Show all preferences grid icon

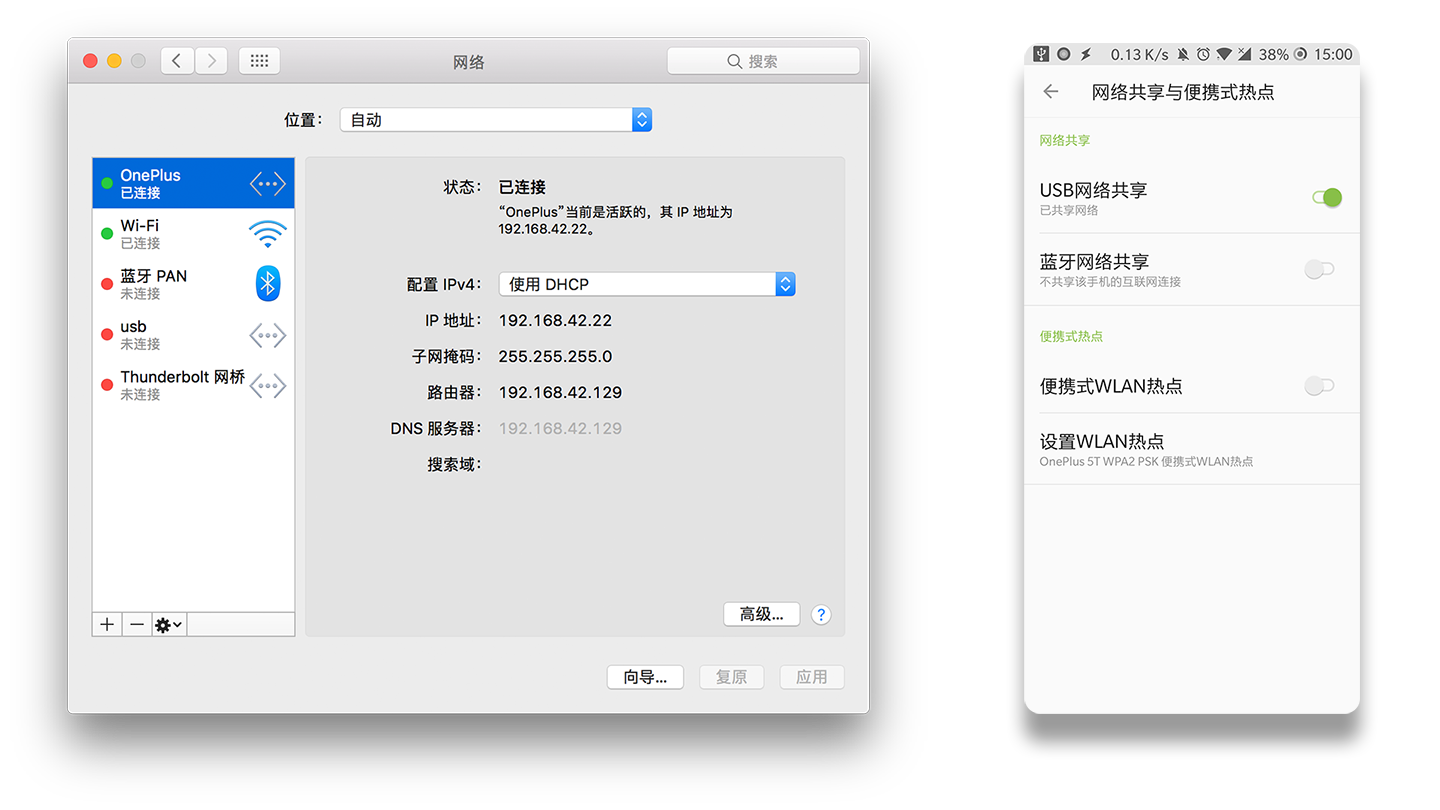(259, 61)
